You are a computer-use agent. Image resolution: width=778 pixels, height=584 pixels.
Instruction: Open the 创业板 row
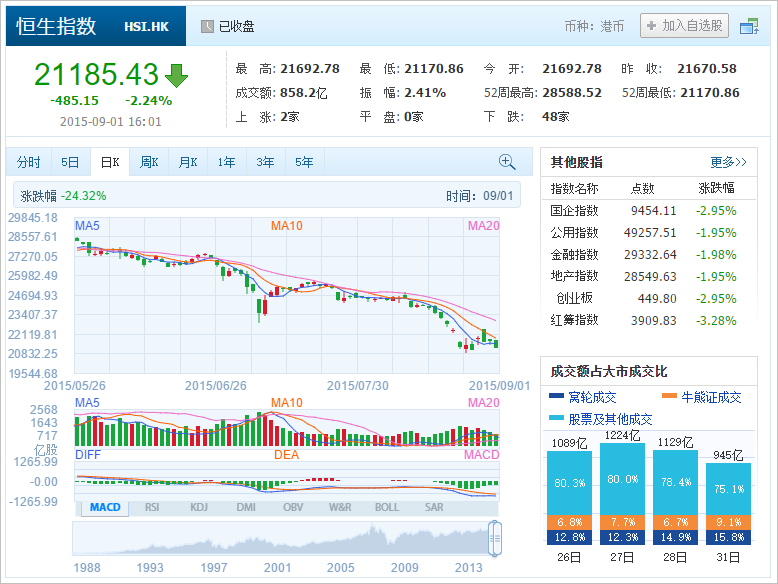[x=649, y=298]
